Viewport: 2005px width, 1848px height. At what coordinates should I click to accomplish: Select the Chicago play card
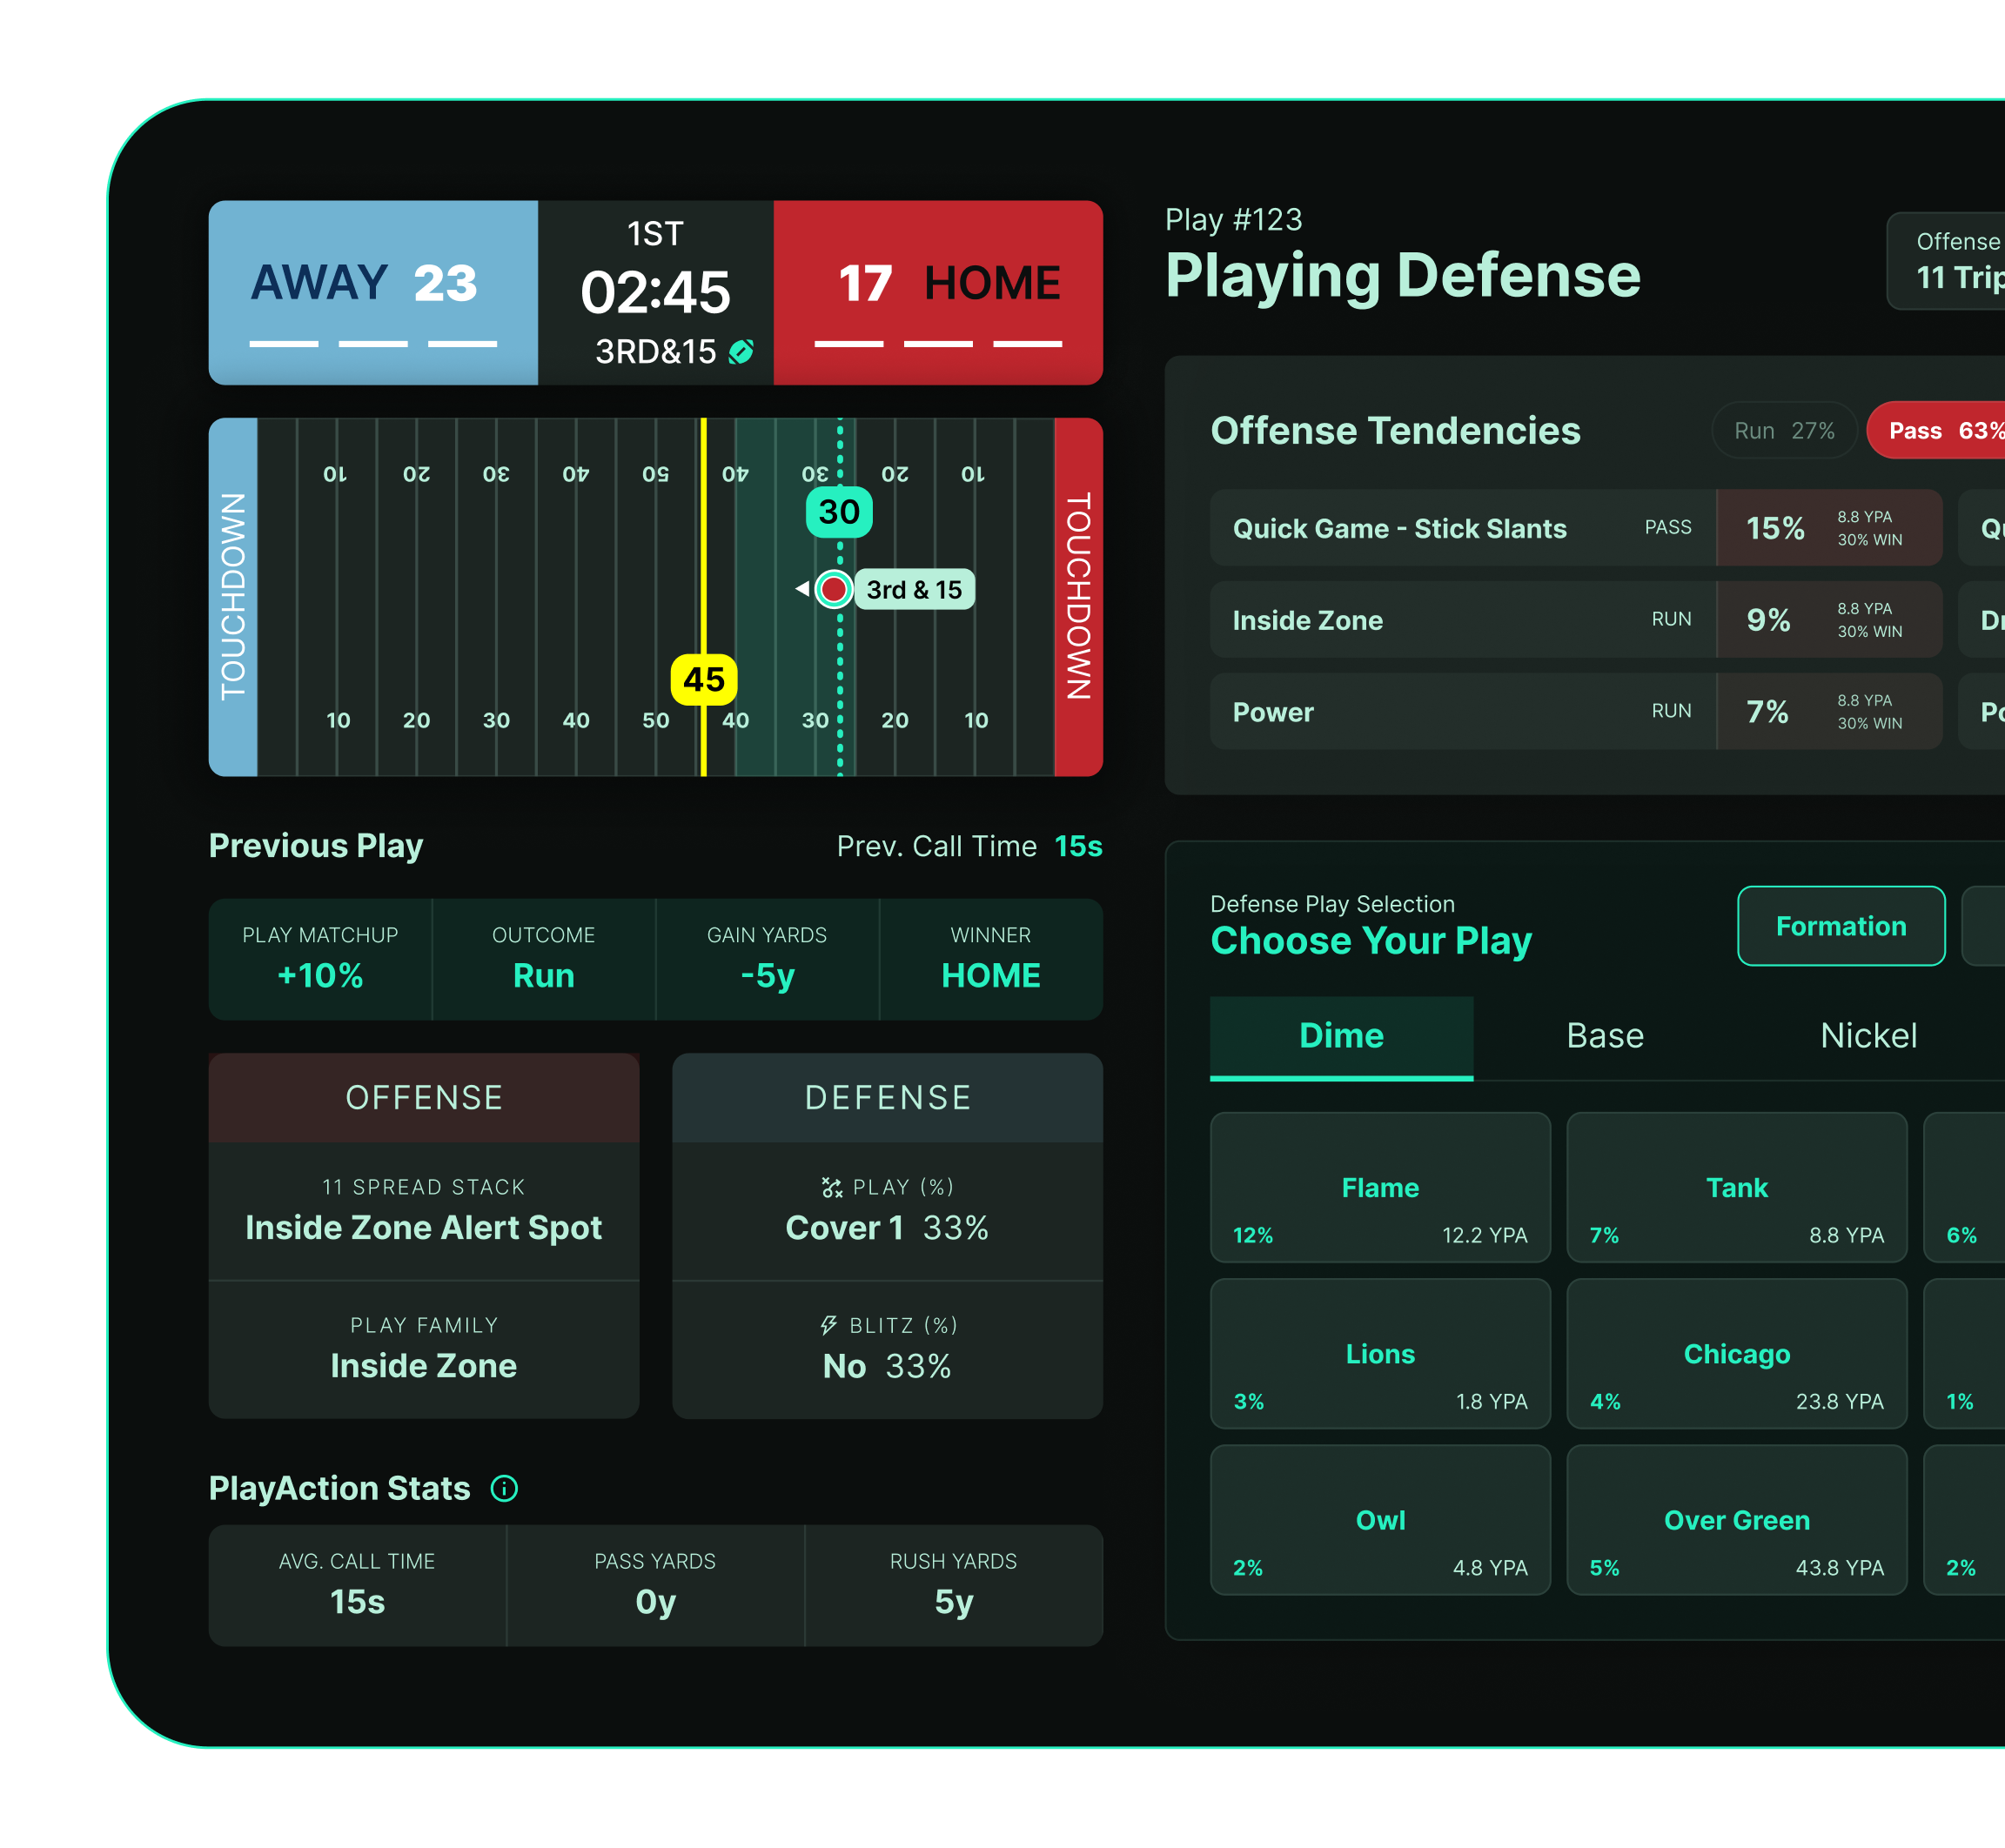pos(1736,1354)
